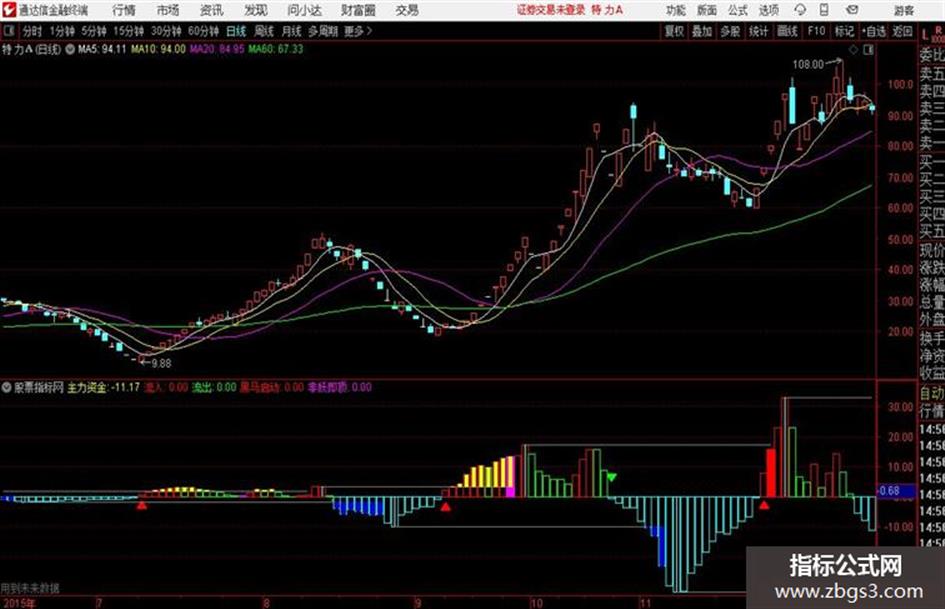Click the MA60: 67.33 value
This screenshot has width=945, height=609.
tap(275, 49)
